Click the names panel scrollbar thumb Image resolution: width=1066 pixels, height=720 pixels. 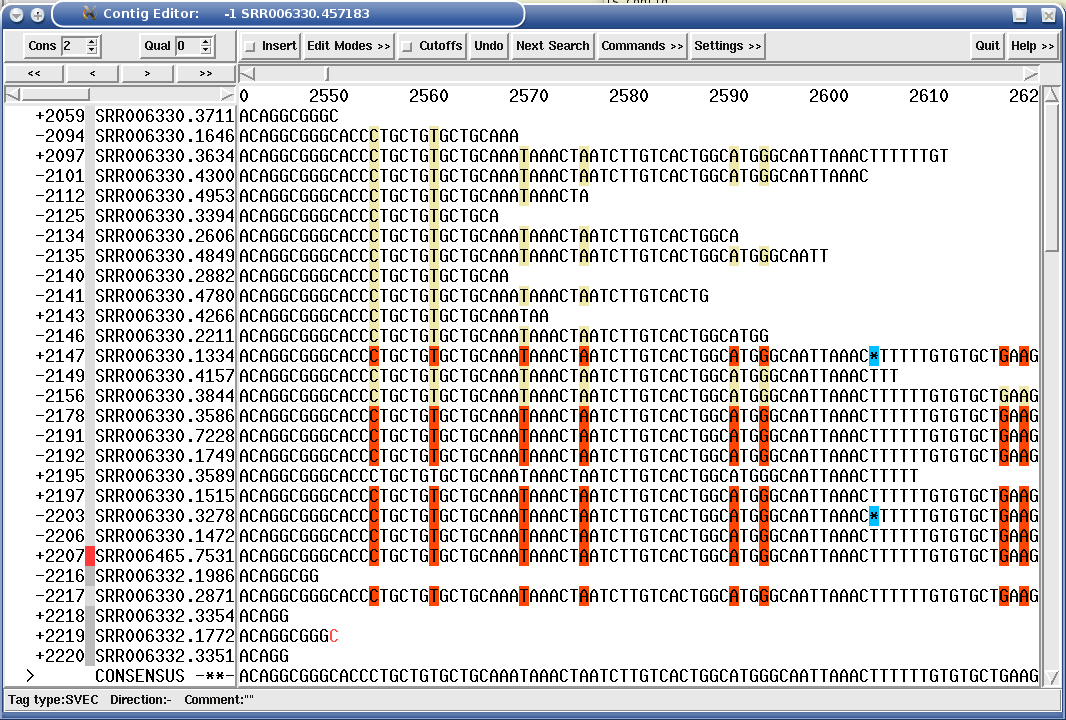click(x=55, y=95)
